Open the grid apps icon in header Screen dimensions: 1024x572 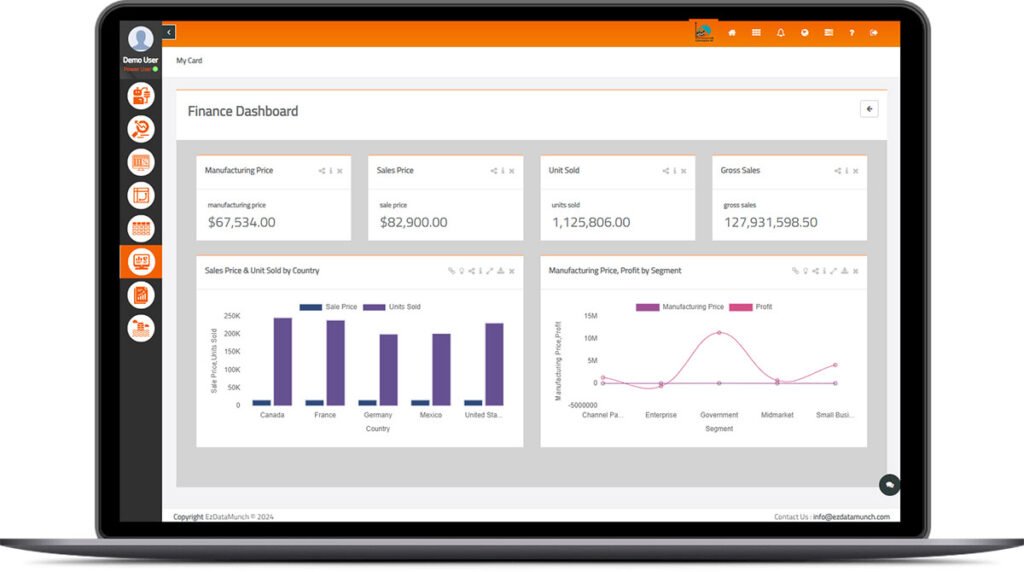pyautogui.click(x=756, y=33)
